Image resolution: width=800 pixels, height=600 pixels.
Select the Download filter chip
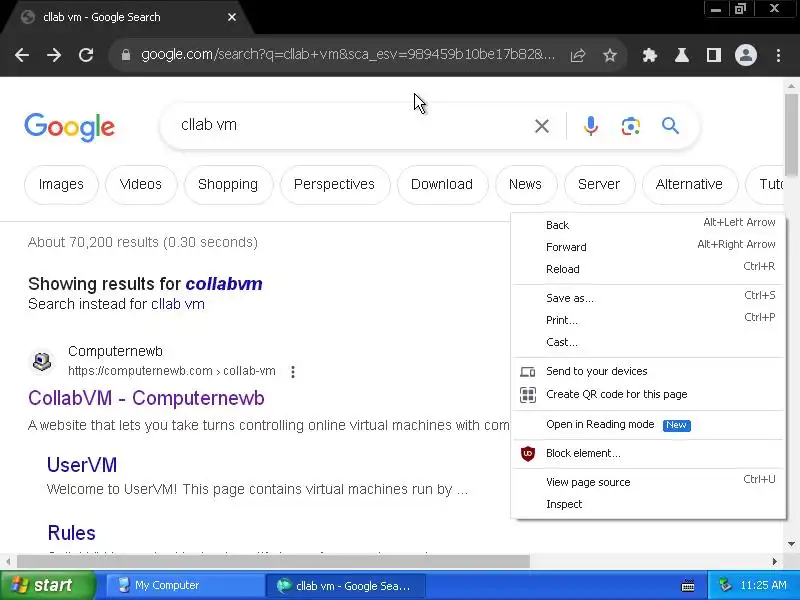(x=442, y=184)
